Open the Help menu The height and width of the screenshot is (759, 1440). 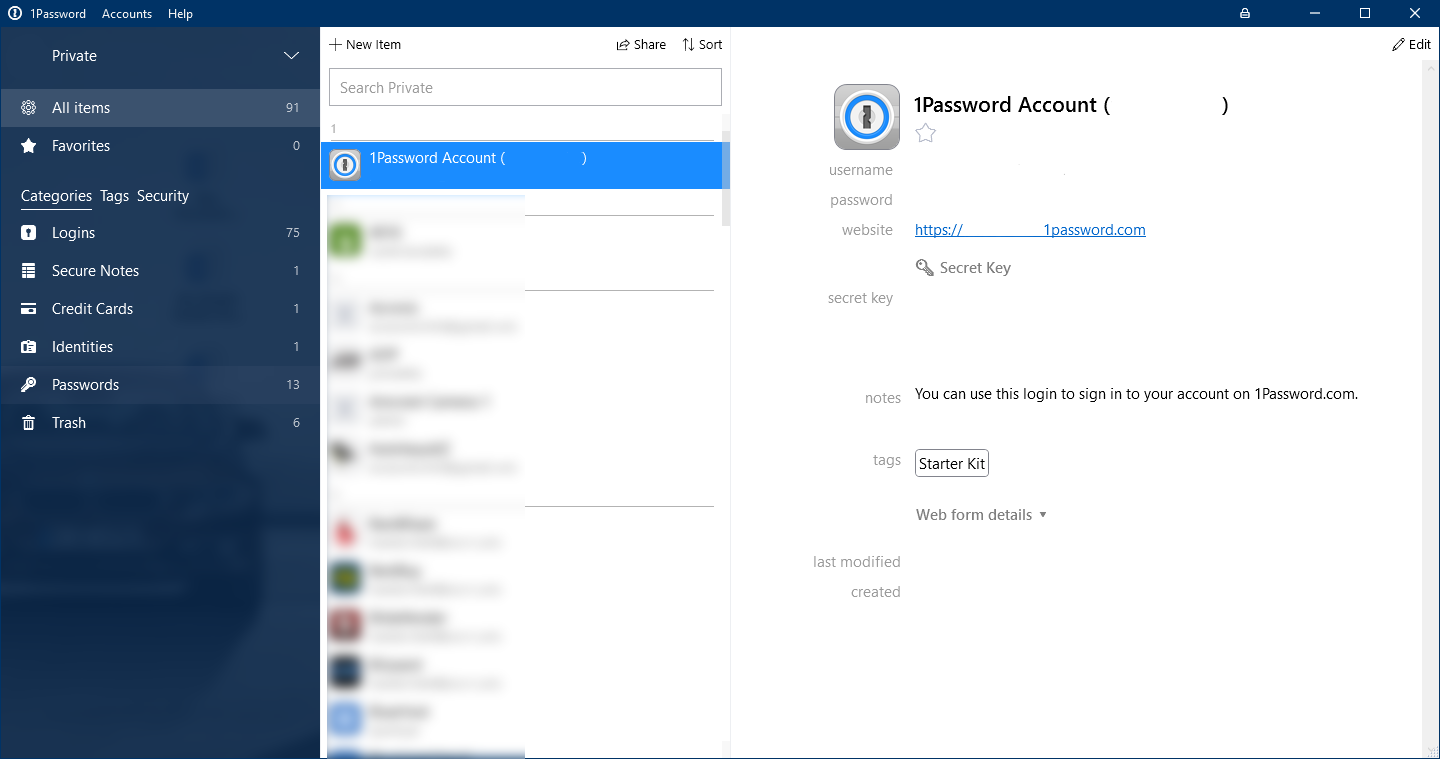180,14
